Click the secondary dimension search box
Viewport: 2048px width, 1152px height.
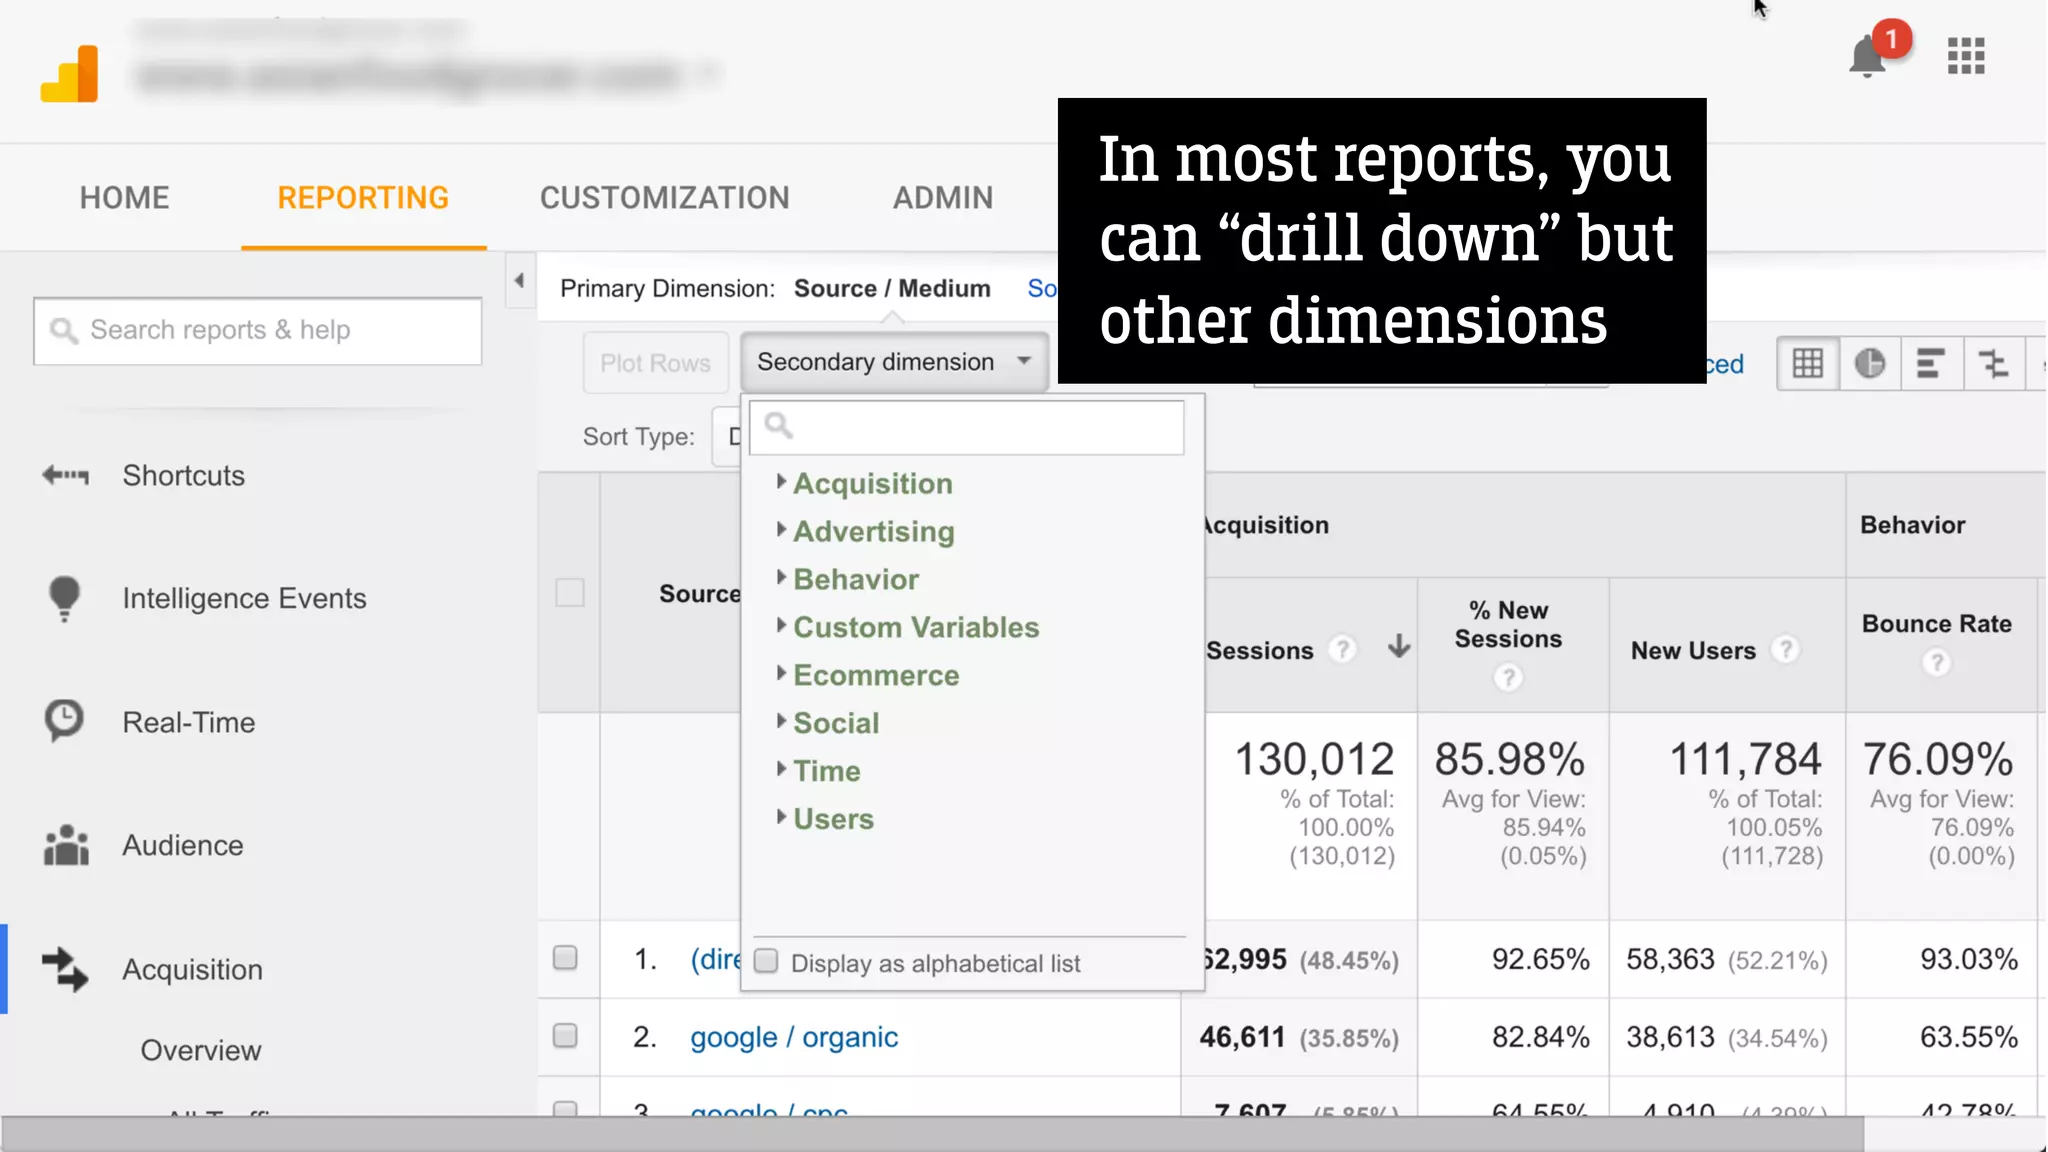click(967, 427)
